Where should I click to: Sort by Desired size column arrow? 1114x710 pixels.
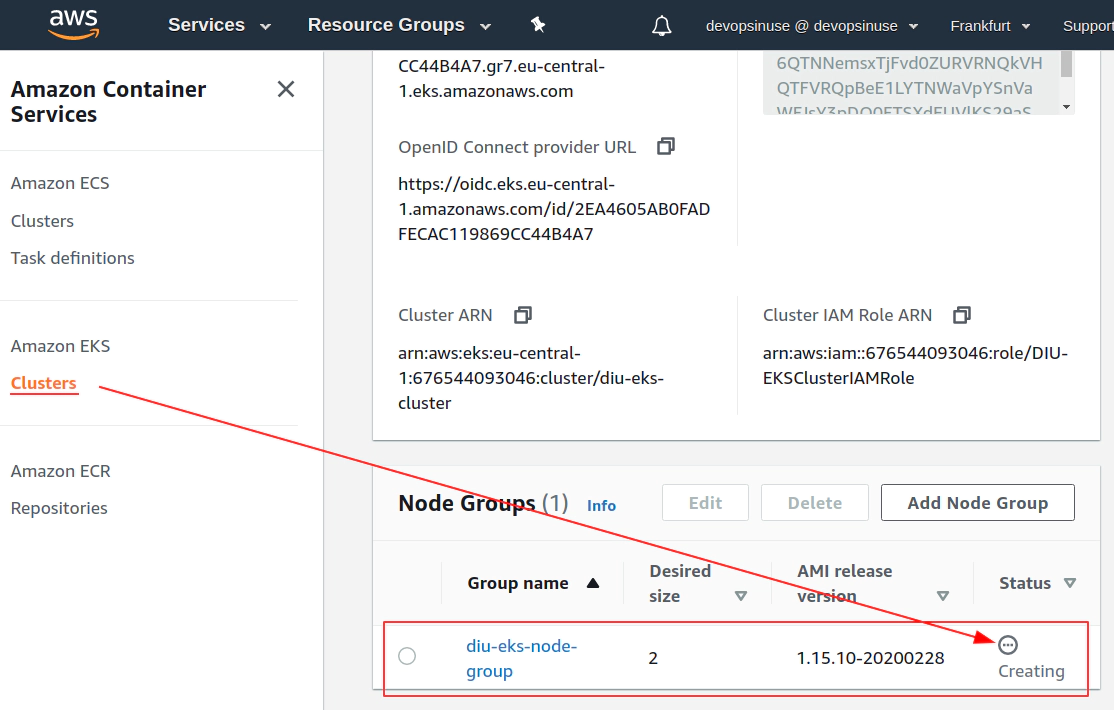click(x=740, y=596)
